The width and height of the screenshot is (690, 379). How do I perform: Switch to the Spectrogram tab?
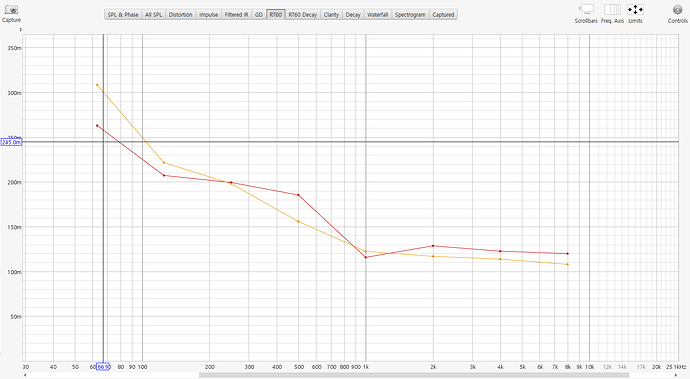(x=410, y=15)
